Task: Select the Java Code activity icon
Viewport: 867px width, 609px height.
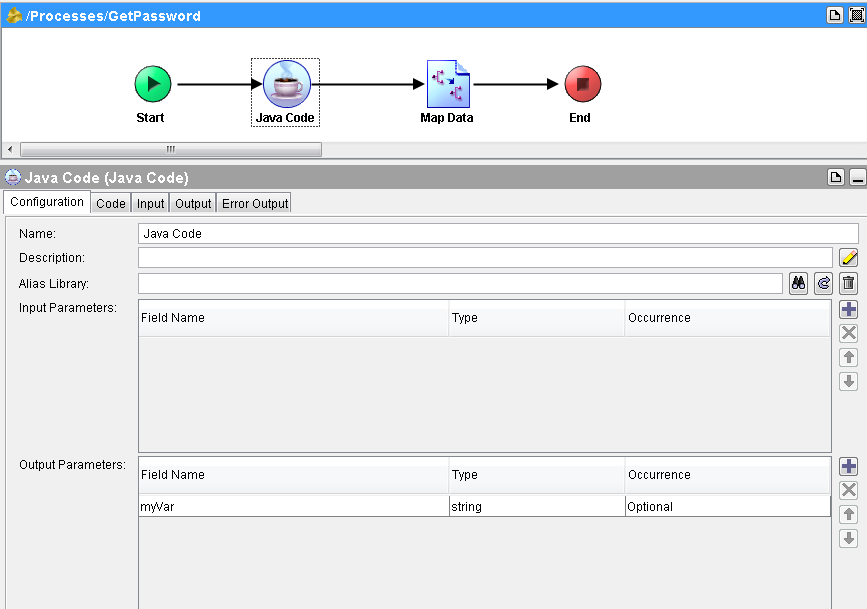Action: coord(286,84)
